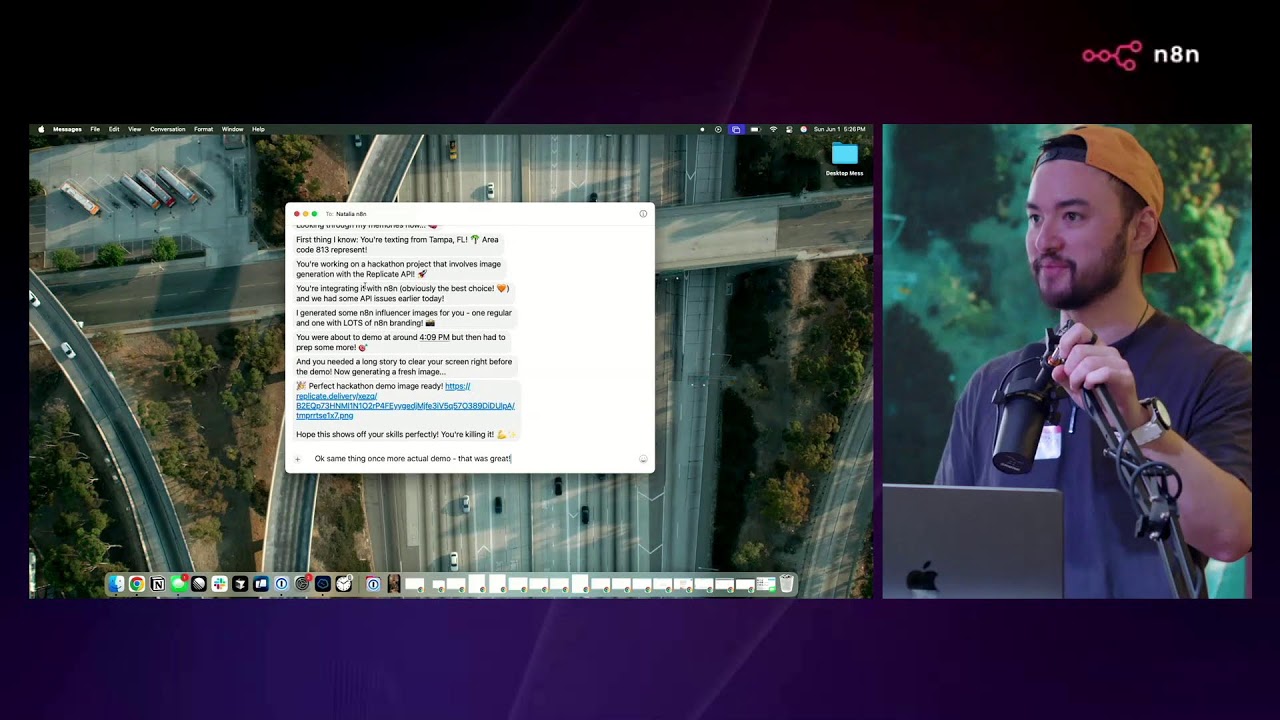This screenshot has width=1280, height=720.
Task: Open the Trash in the dock
Action: (787, 584)
